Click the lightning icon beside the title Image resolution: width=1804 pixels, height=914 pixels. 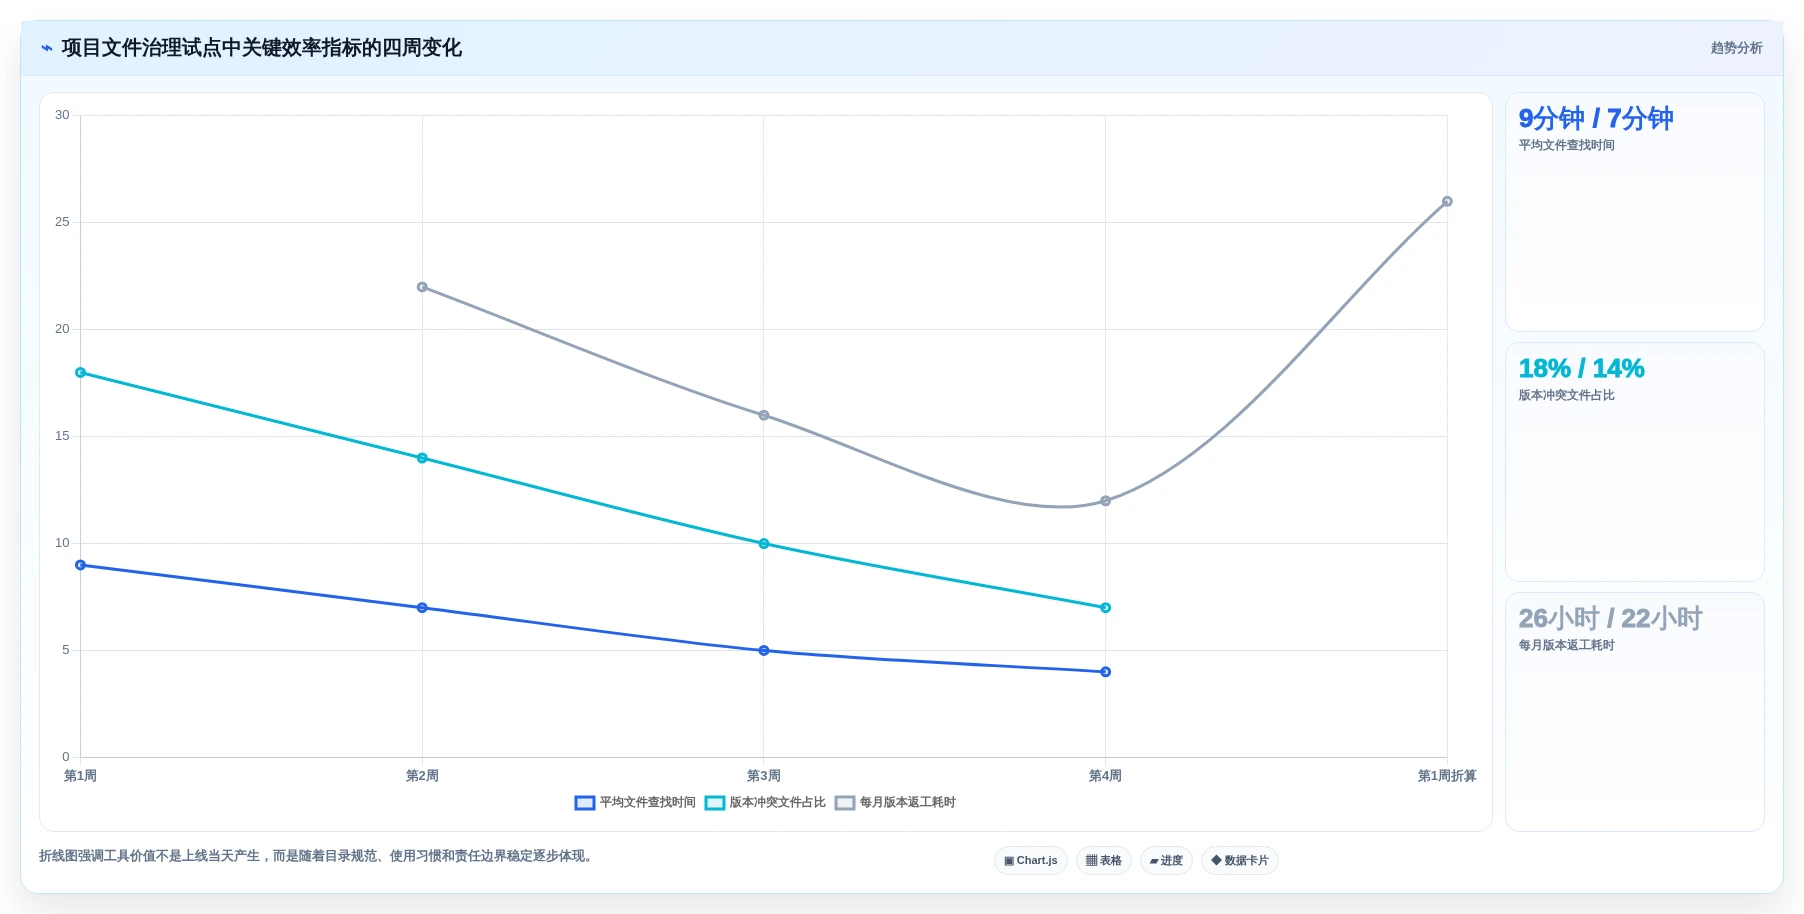(46, 48)
